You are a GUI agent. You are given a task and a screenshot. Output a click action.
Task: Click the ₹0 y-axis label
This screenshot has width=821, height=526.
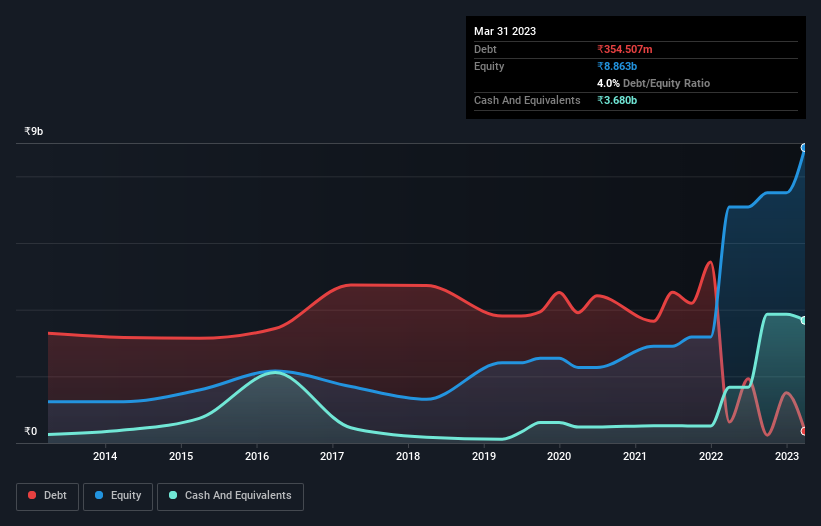point(30,431)
